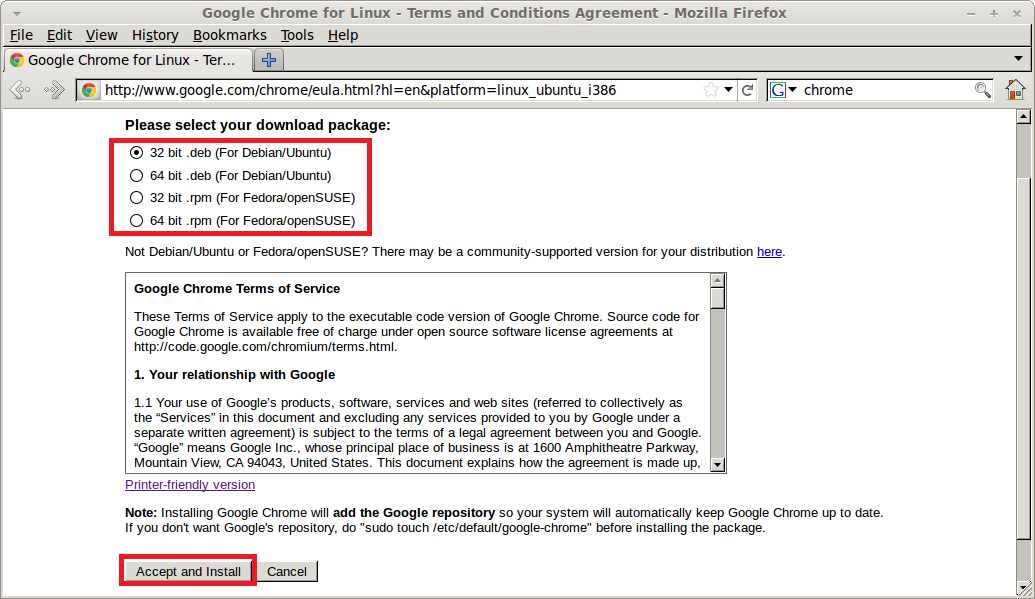Click 'Please select your download package:' text
This screenshot has width=1035, height=599.
click(257, 125)
